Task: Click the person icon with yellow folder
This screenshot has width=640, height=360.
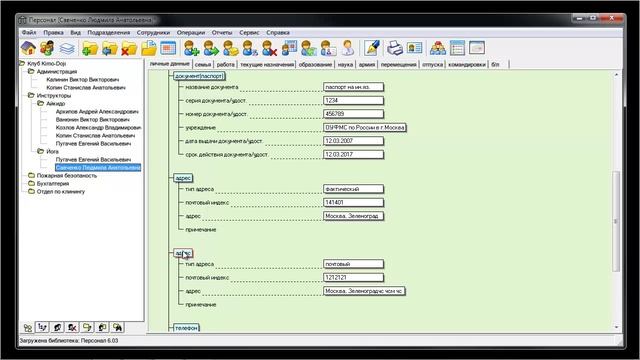Action: (231, 49)
